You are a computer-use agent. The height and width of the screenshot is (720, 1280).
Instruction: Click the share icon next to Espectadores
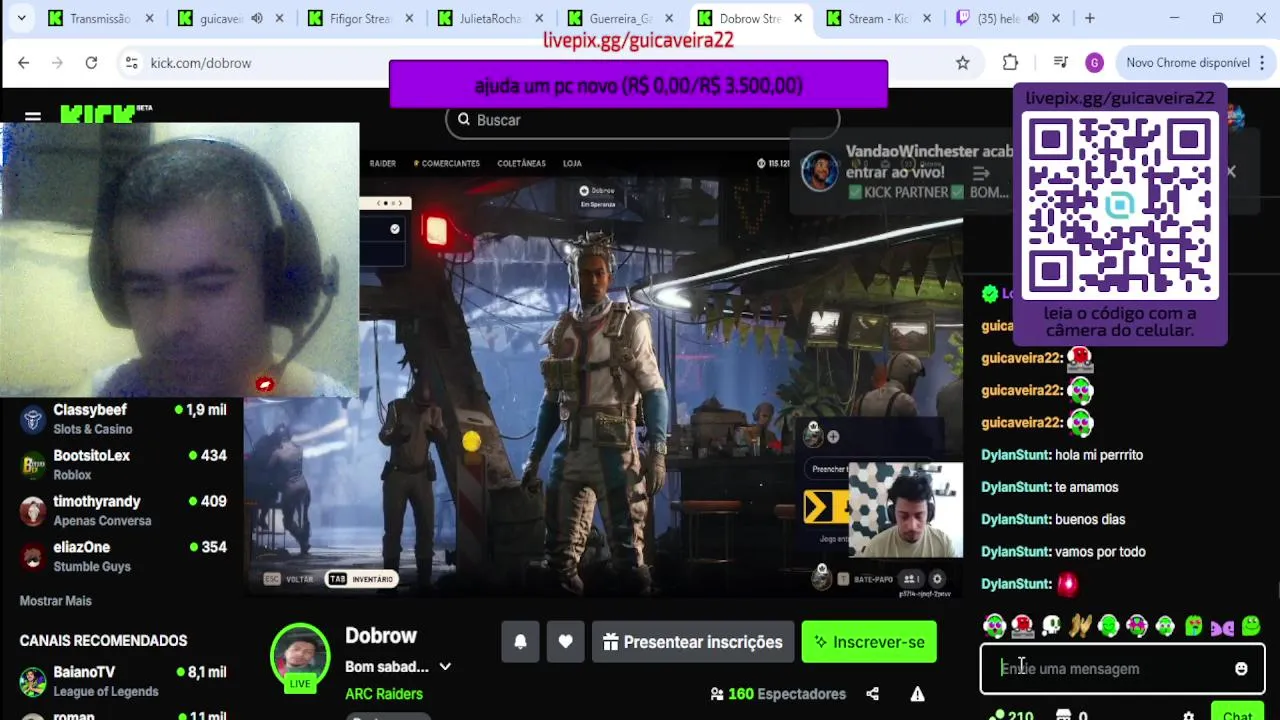click(x=872, y=694)
